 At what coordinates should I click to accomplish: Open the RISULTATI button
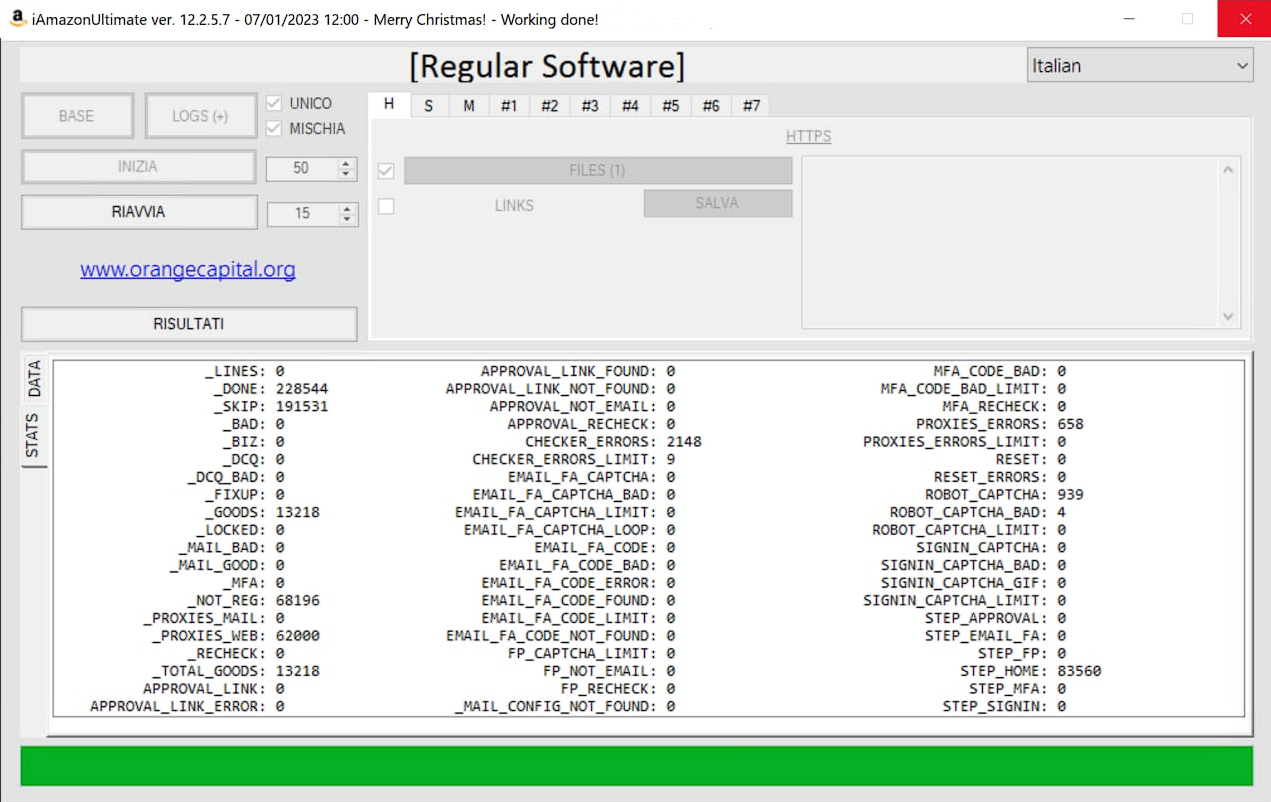[x=189, y=324]
